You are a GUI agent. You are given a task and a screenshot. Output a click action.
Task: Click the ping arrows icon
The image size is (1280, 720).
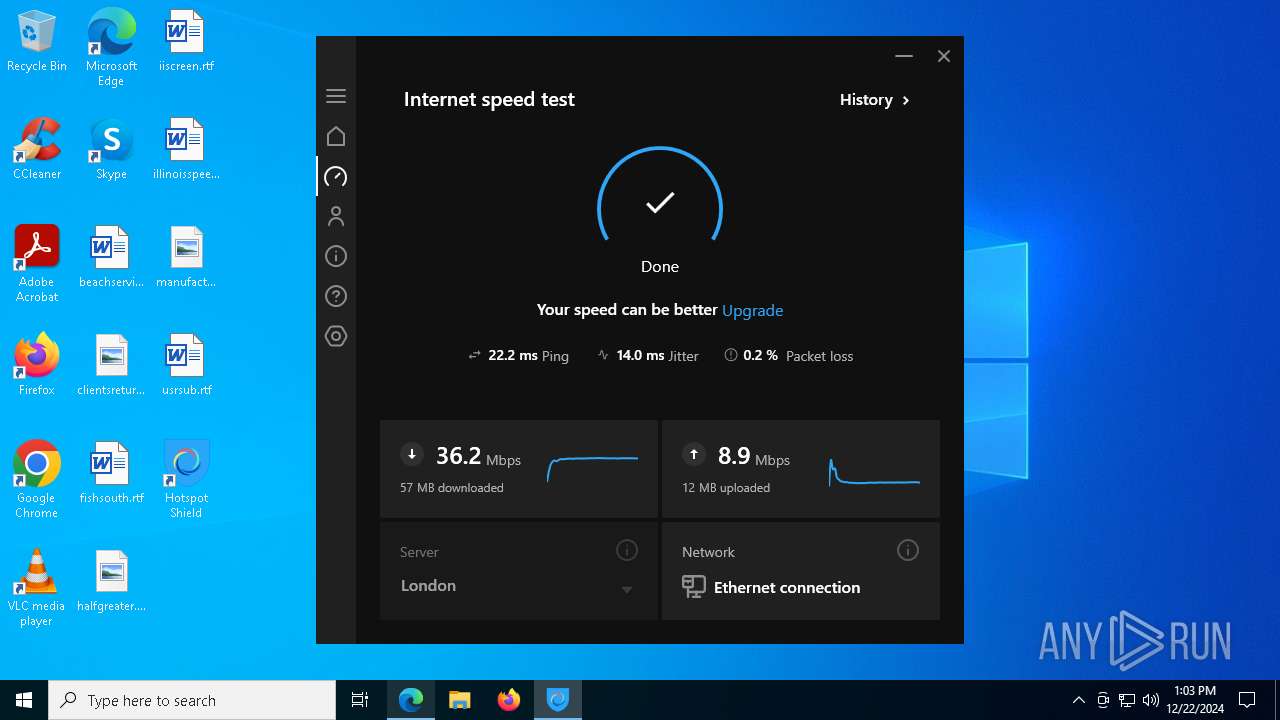[475, 355]
